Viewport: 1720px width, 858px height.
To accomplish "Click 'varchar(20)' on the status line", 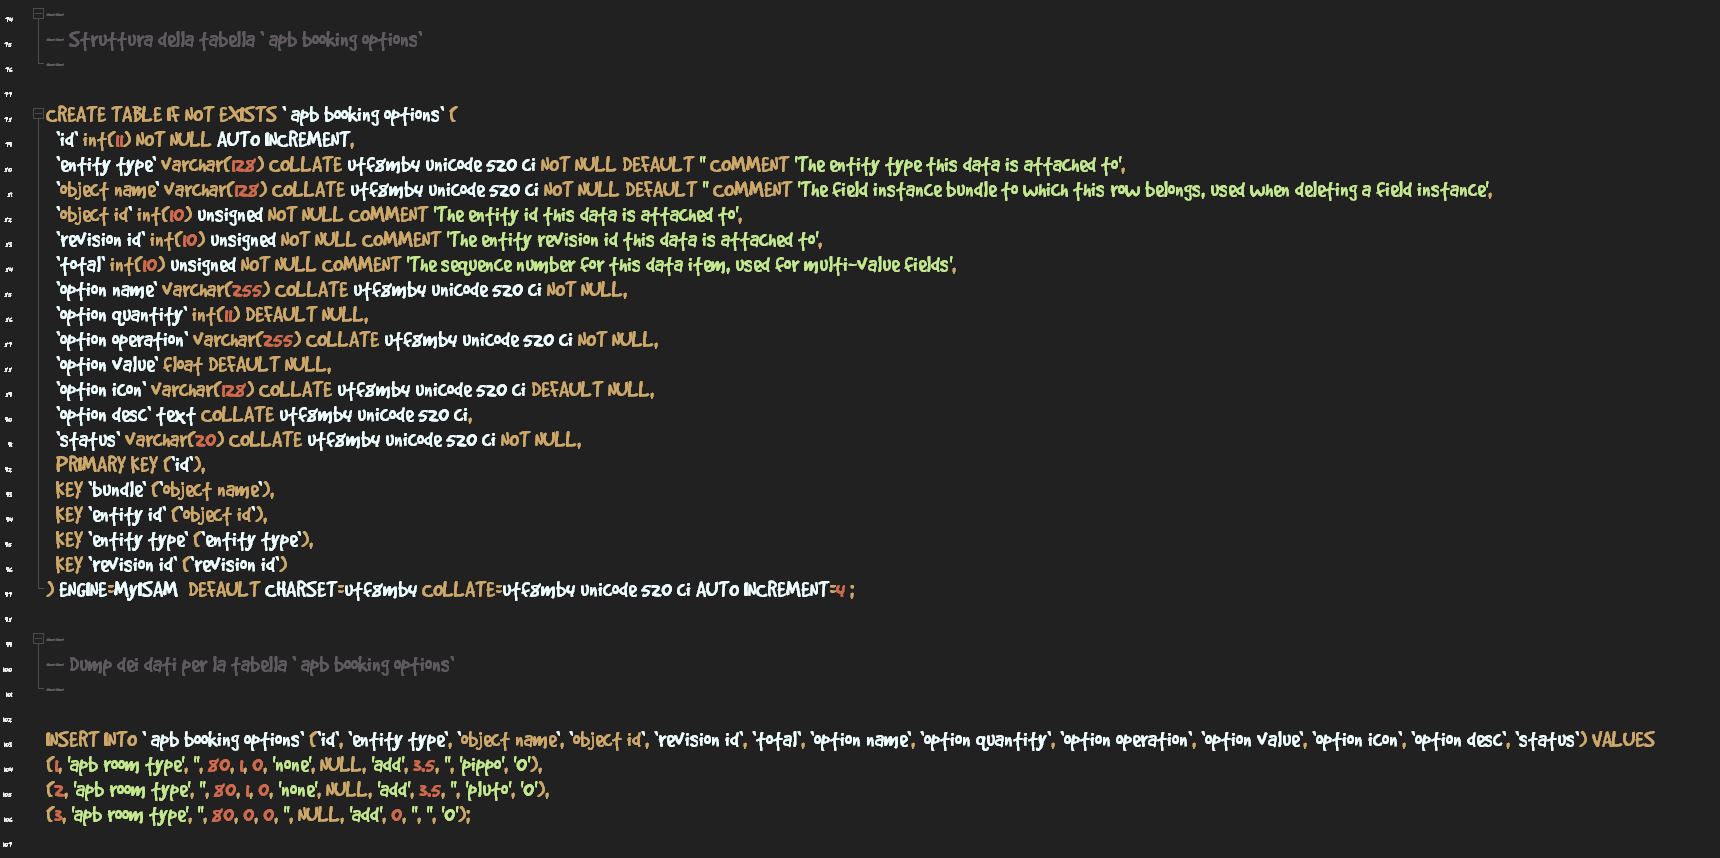I will 174,440.
